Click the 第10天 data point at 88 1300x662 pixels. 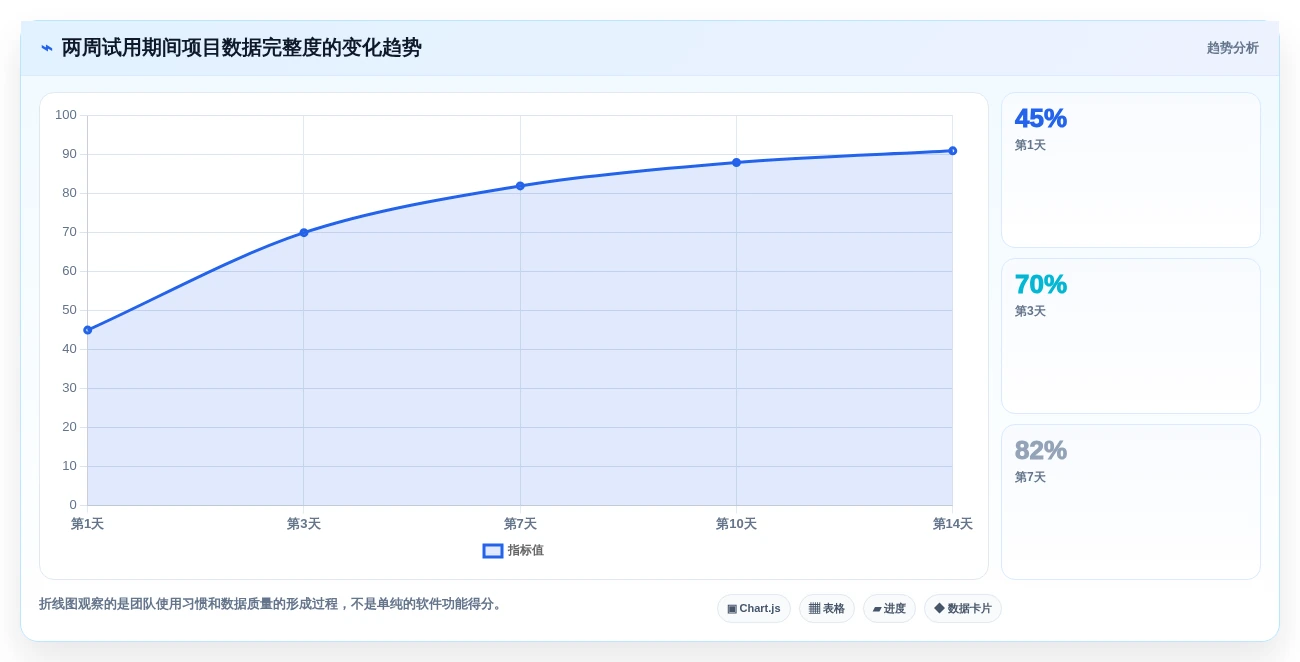click(736, 162)
